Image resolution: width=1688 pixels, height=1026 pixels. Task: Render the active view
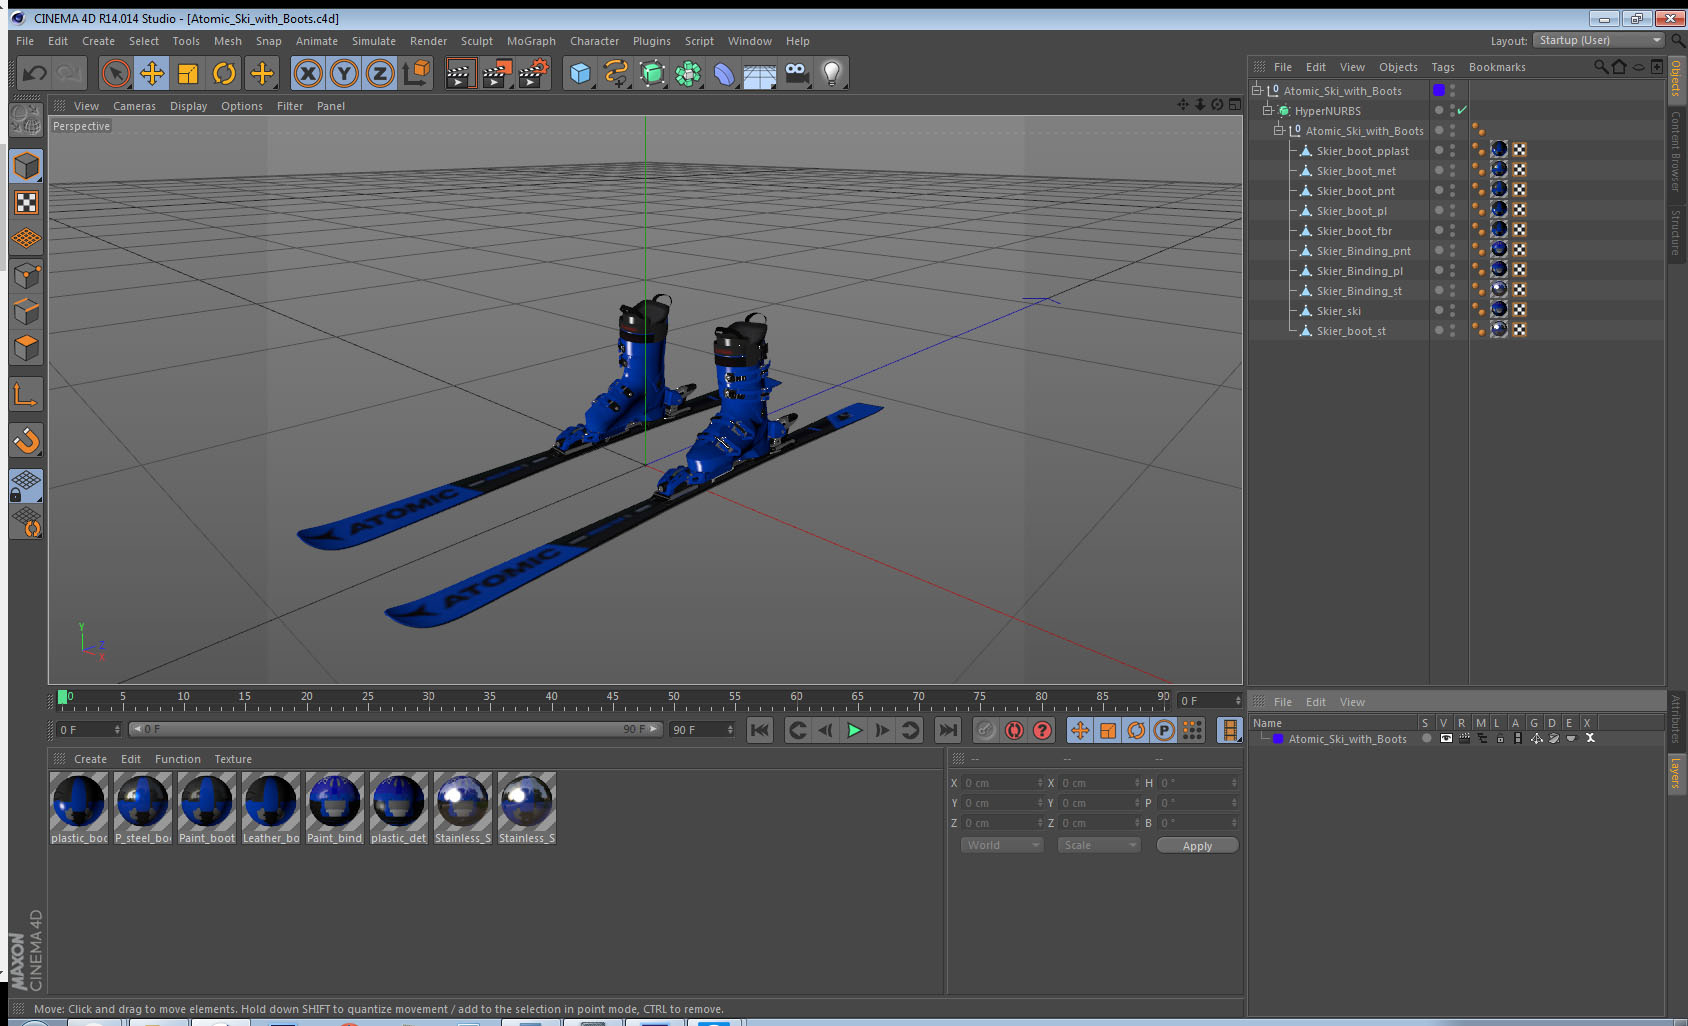pos(460,73)
